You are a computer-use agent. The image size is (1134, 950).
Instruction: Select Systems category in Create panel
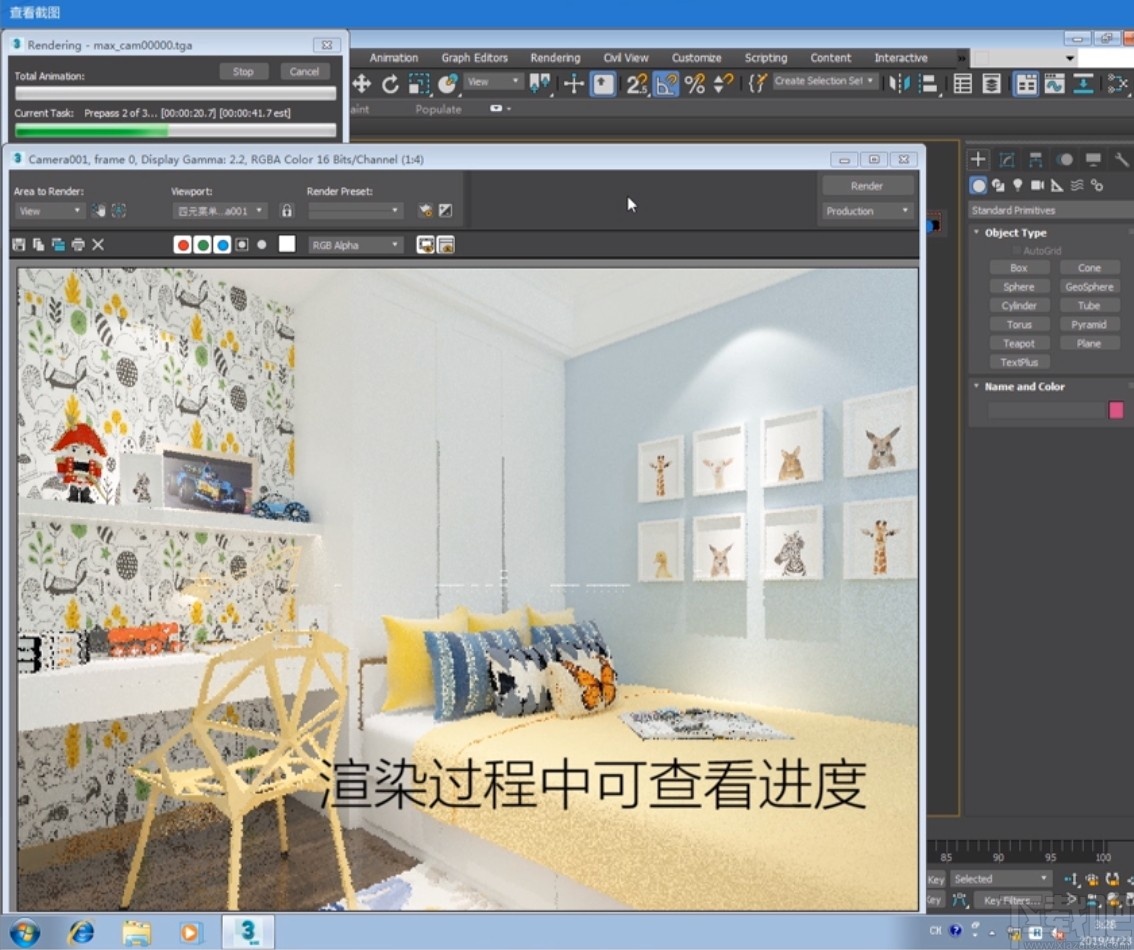coord(1097,185)
